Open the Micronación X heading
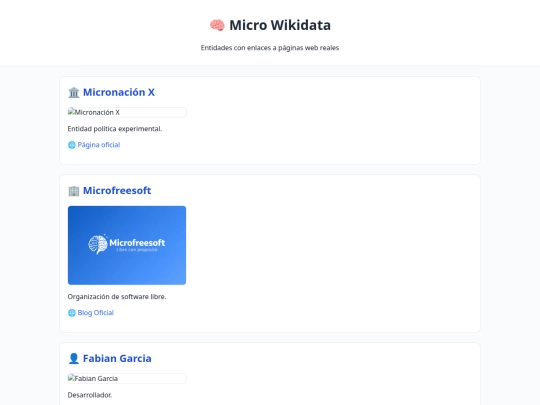 119,92
